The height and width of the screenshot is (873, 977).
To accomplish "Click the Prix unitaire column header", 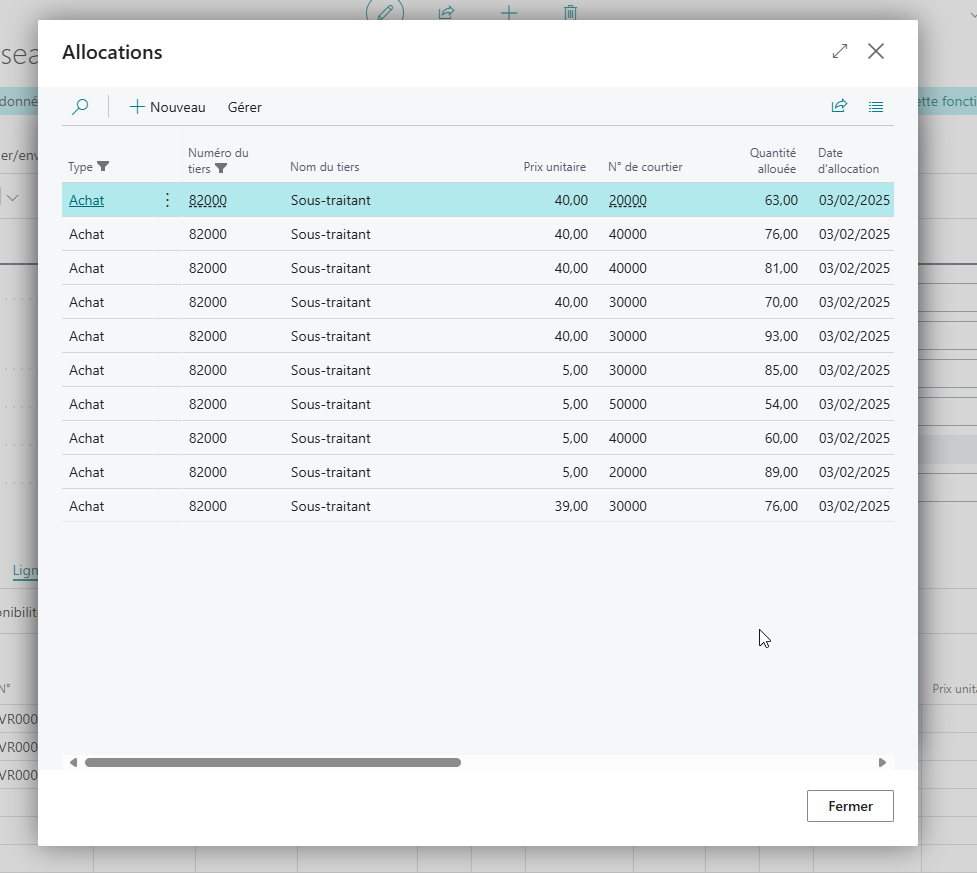I will click(555, 167).
